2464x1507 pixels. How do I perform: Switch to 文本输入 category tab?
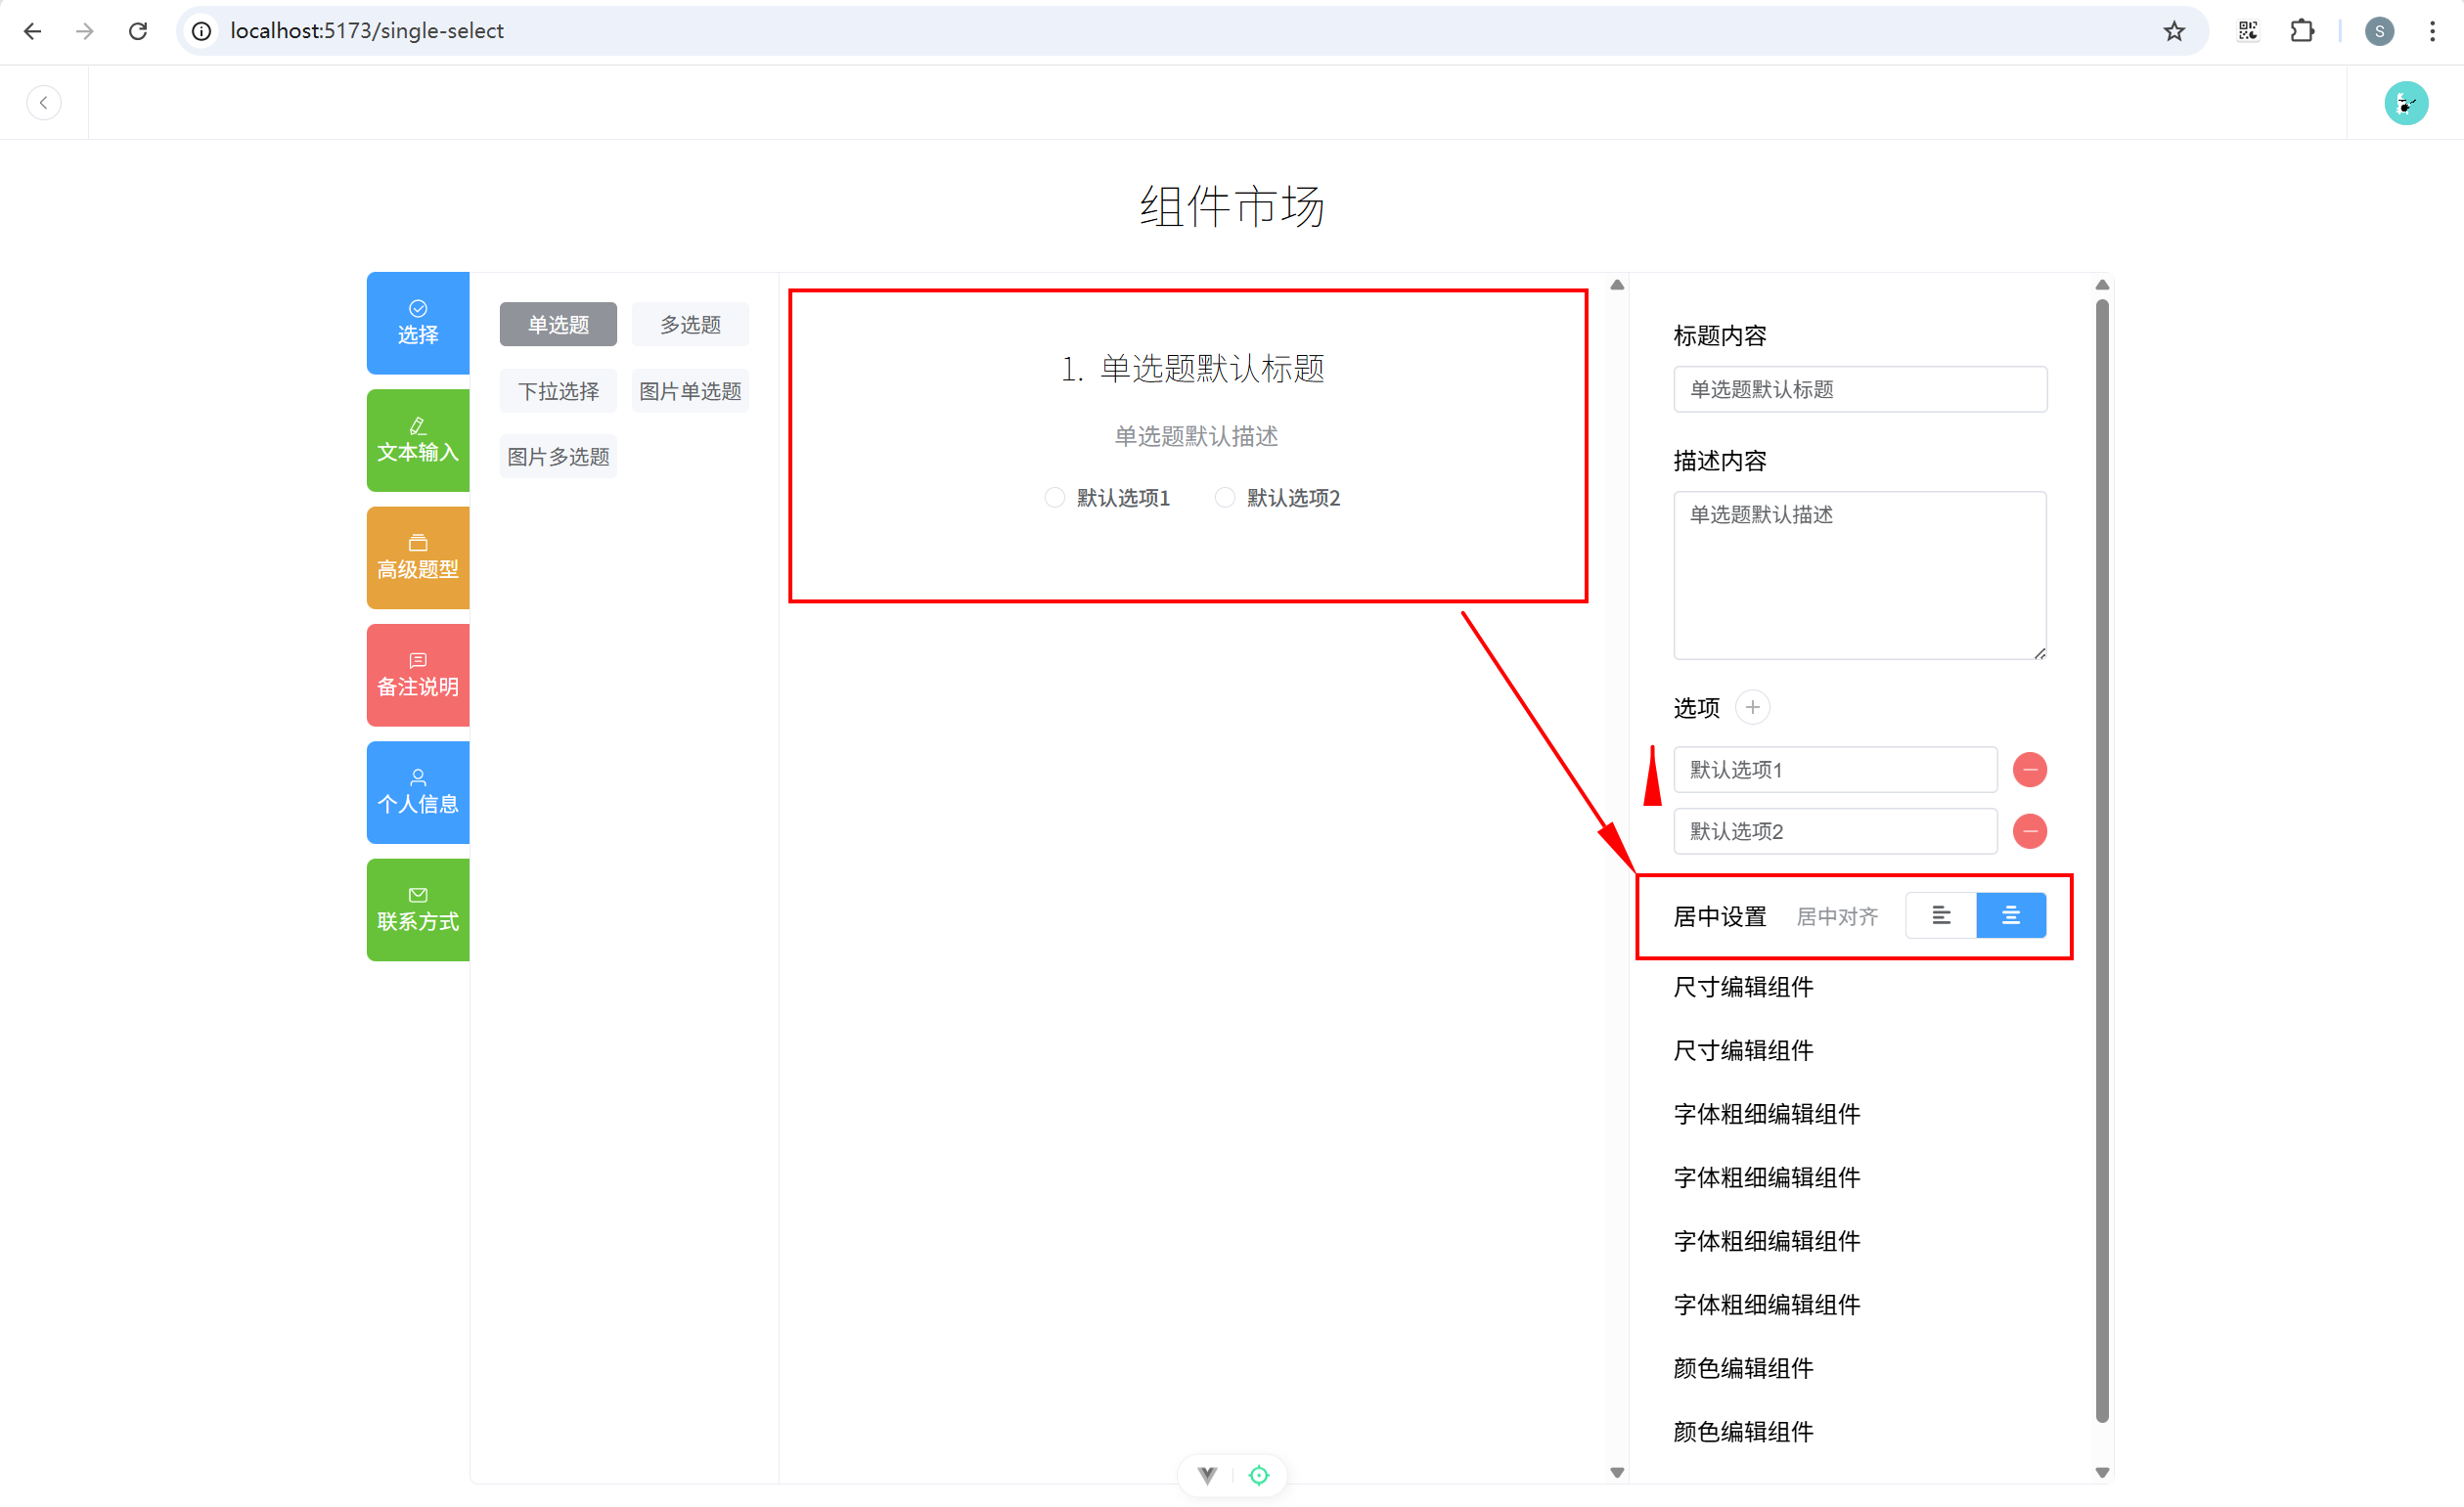(418, 440)
